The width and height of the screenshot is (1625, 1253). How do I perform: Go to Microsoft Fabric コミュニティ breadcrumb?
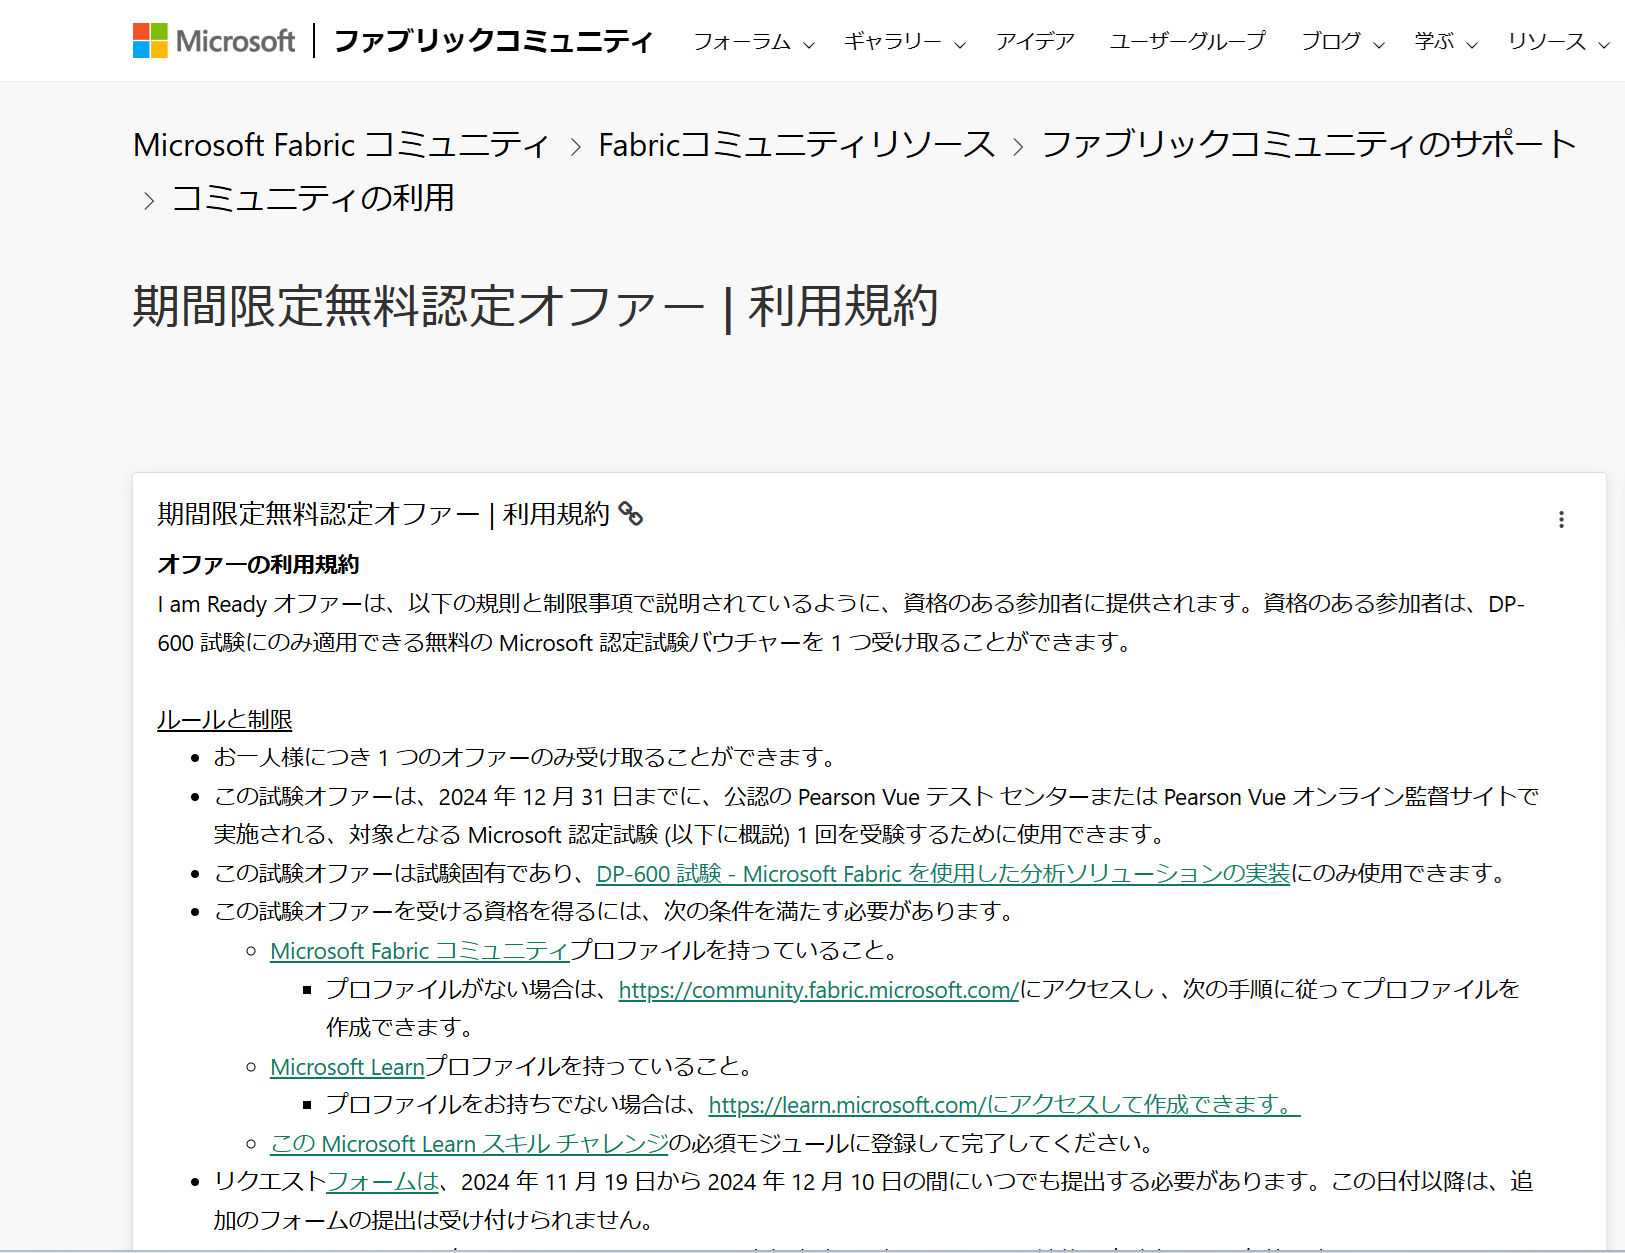[341, 145]
